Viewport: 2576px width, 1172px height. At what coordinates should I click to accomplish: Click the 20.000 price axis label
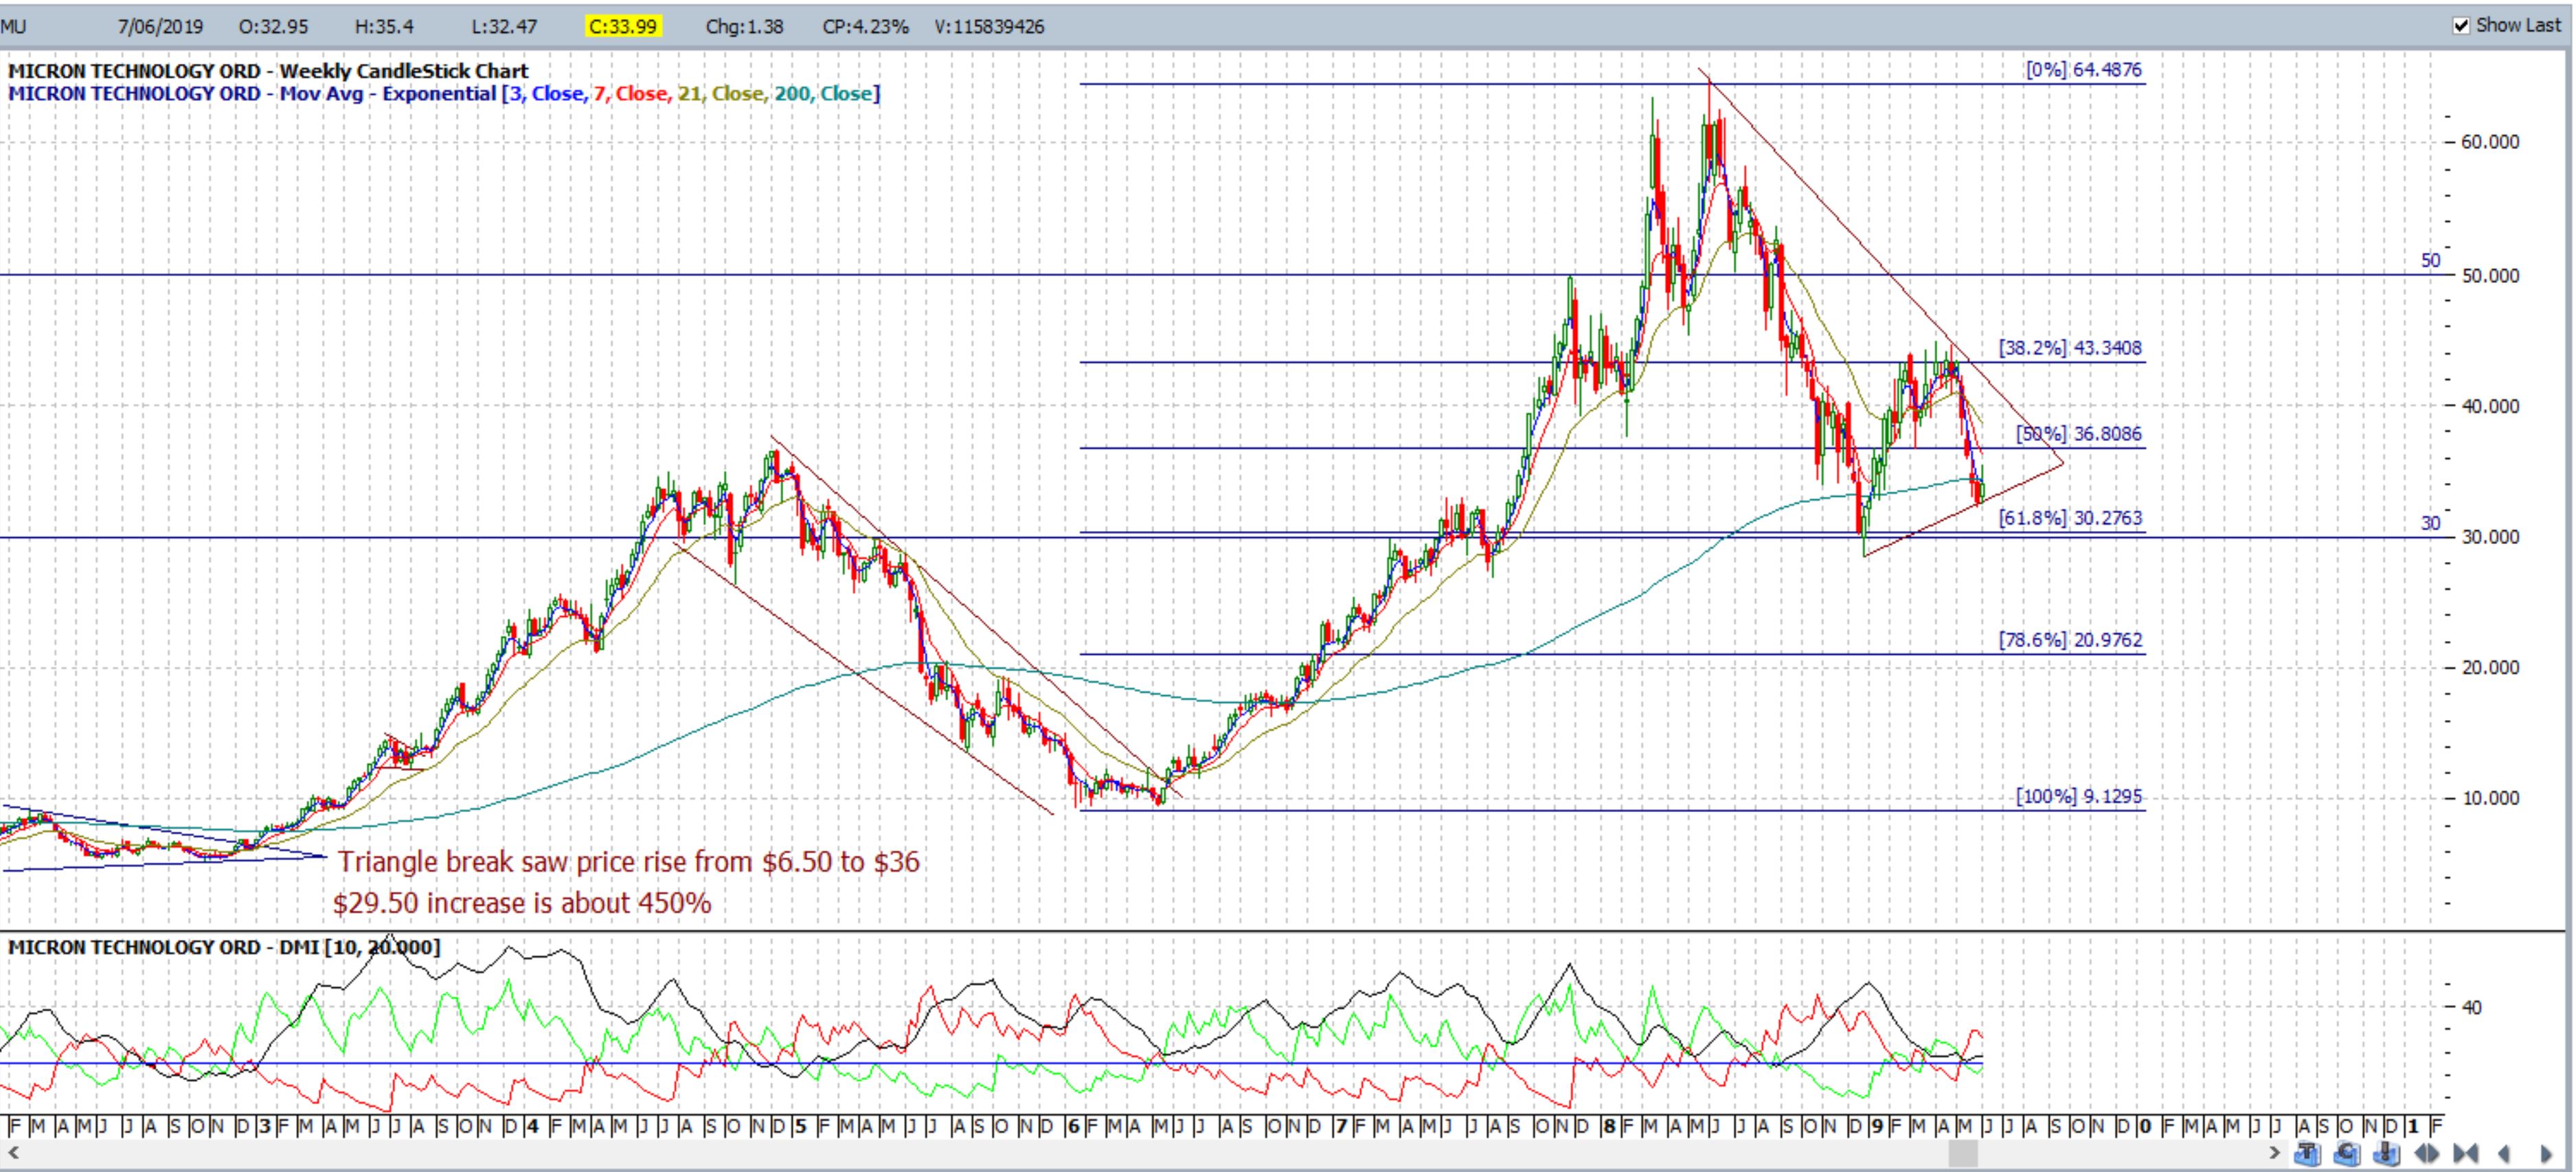(2490, 668)
